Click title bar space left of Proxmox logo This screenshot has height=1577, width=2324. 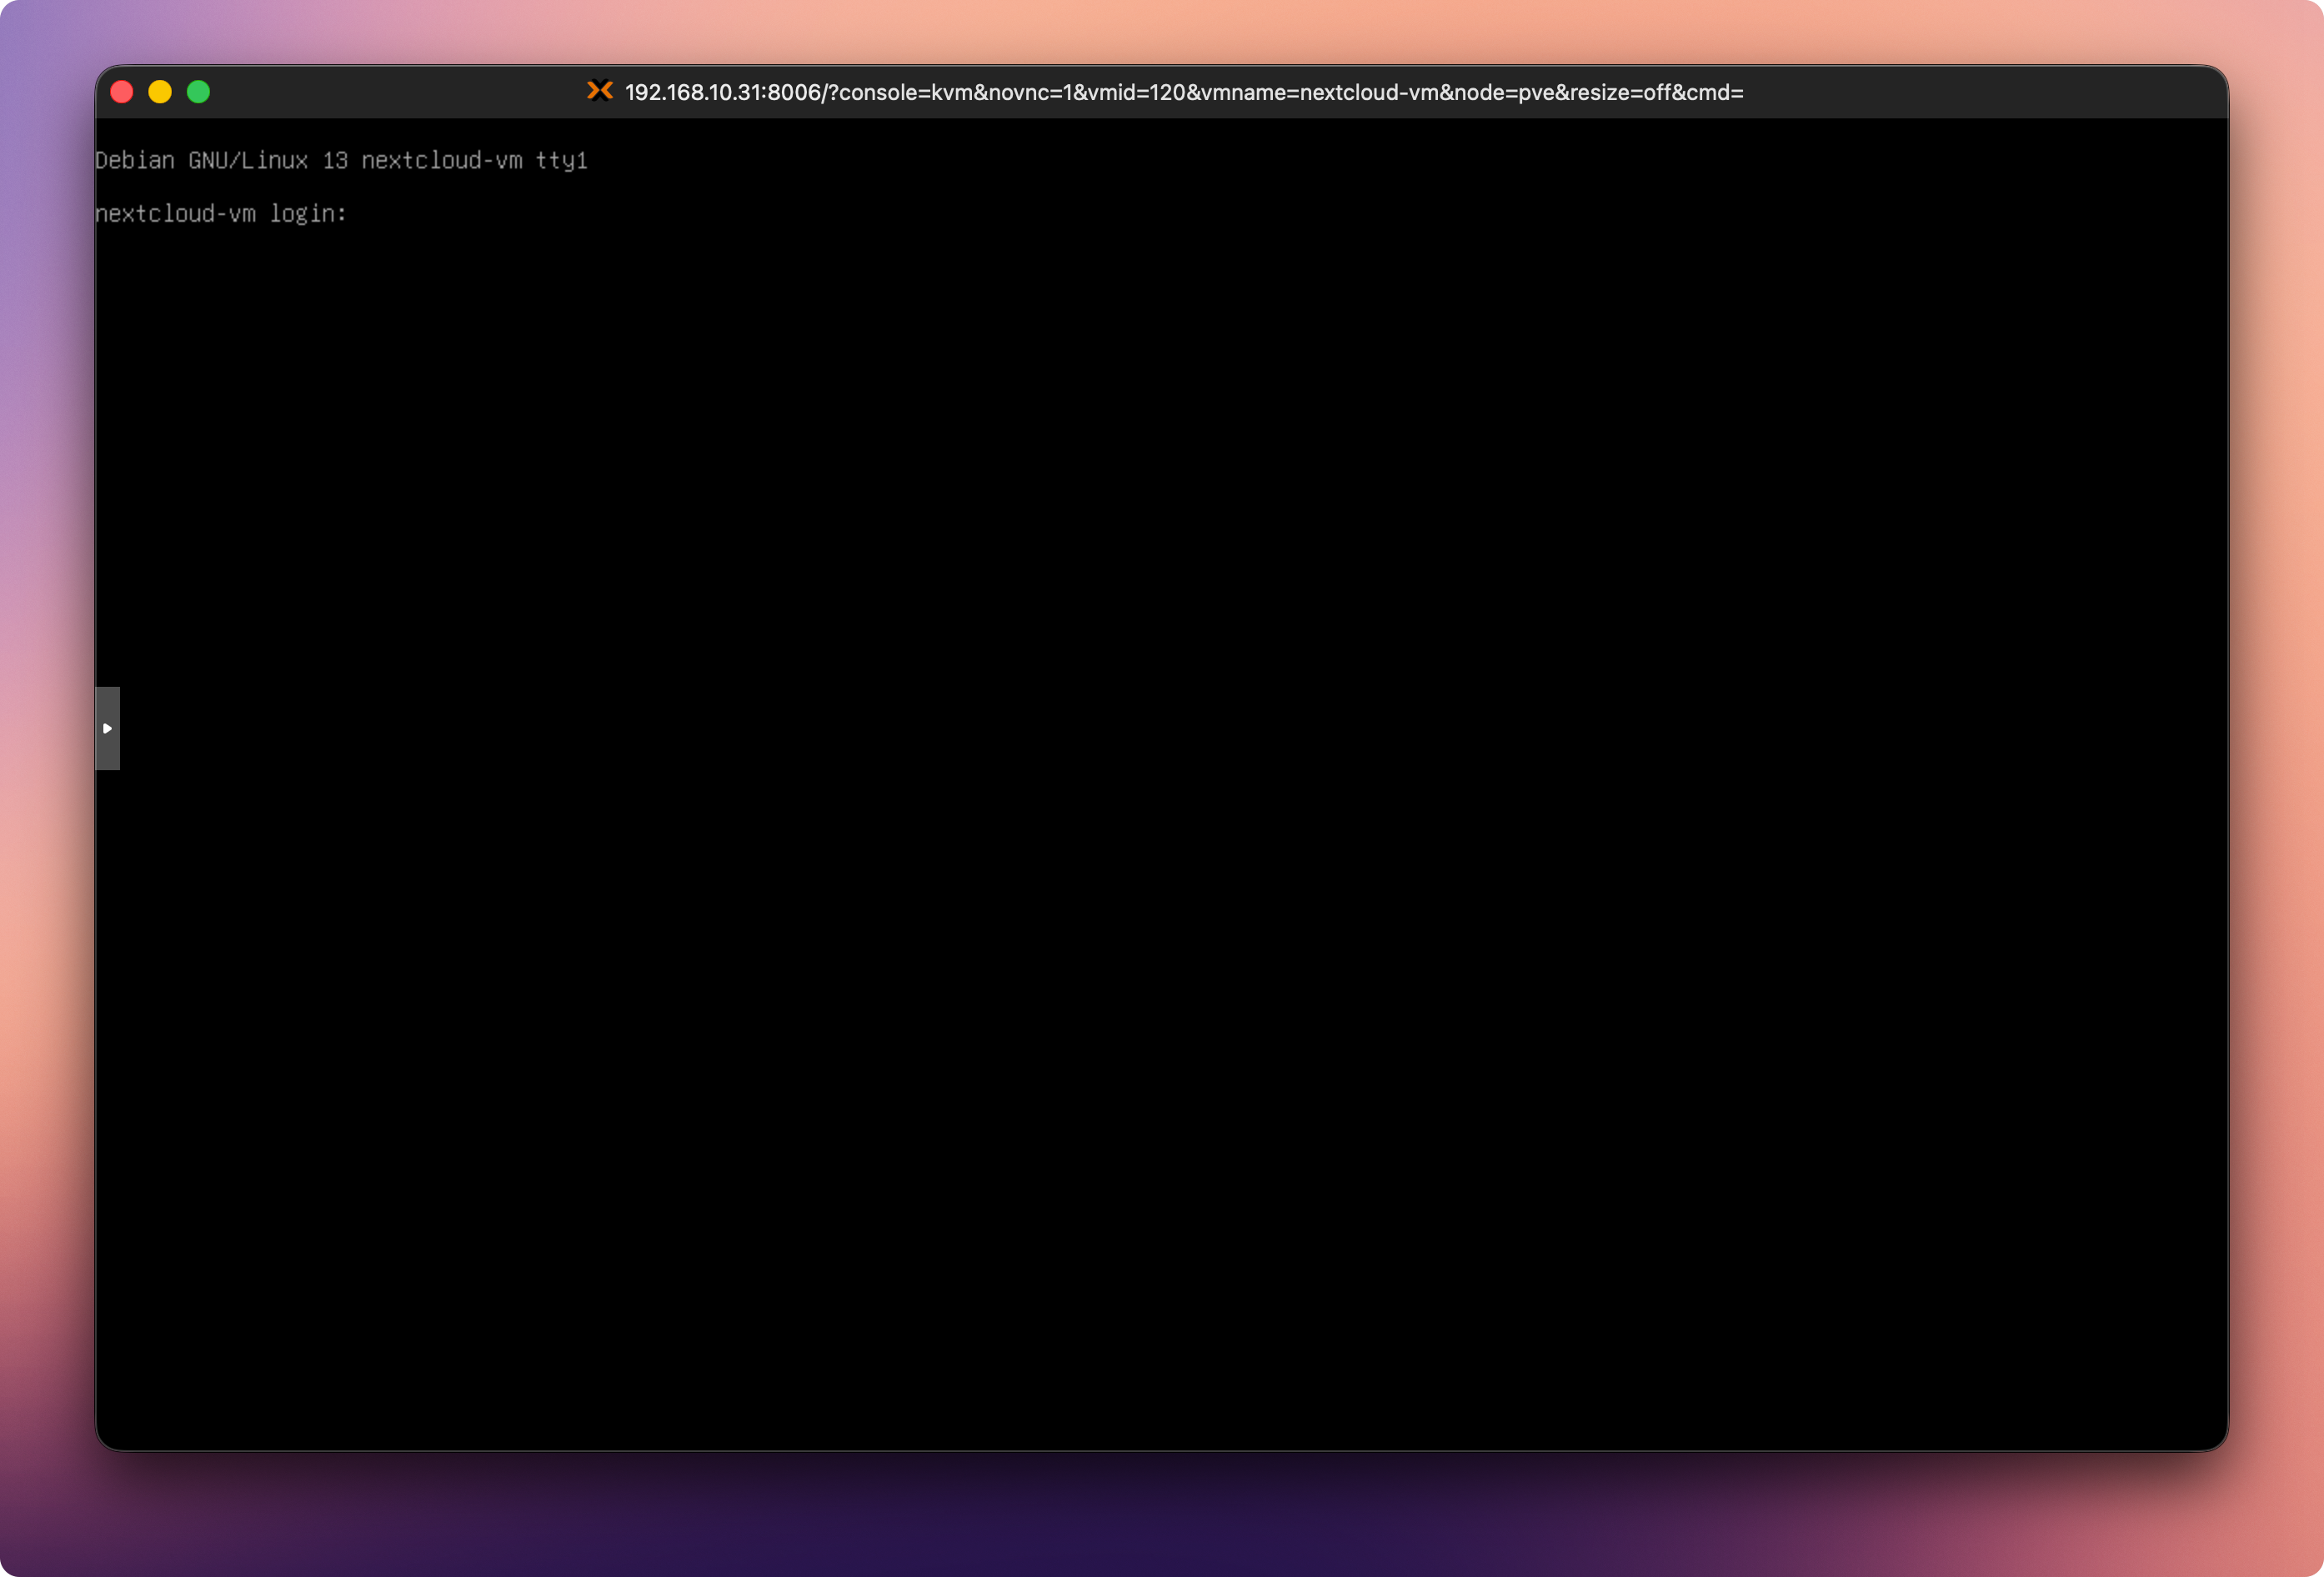400,92
